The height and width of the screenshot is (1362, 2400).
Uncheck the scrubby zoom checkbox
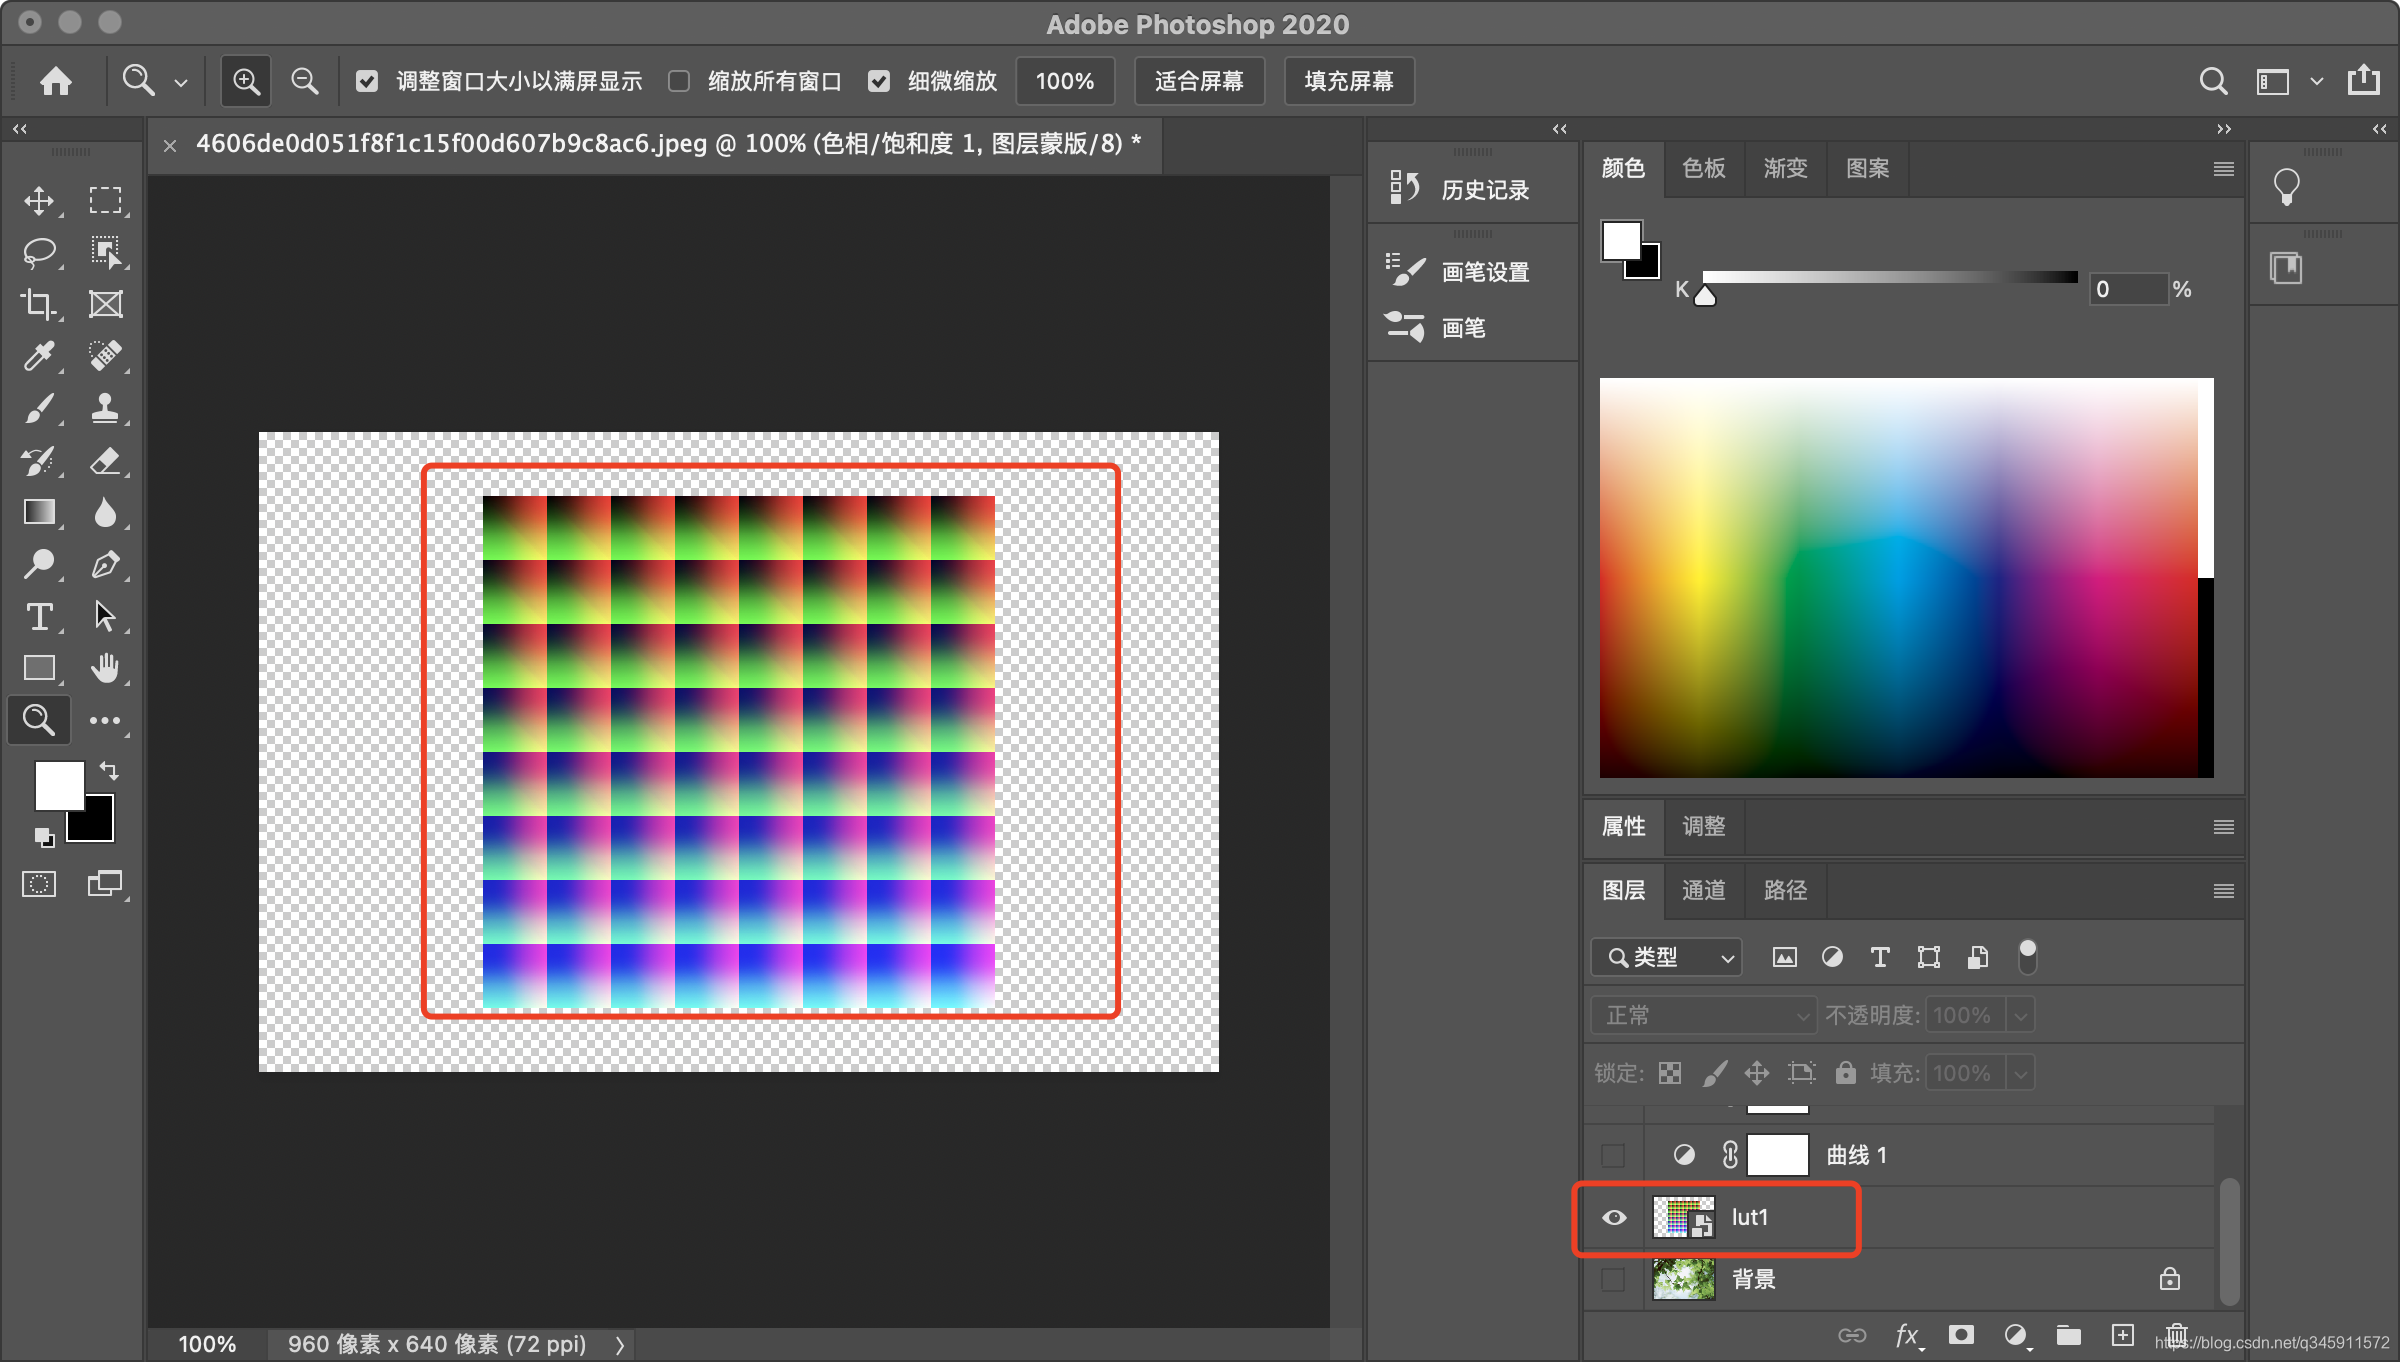point(879,81)
